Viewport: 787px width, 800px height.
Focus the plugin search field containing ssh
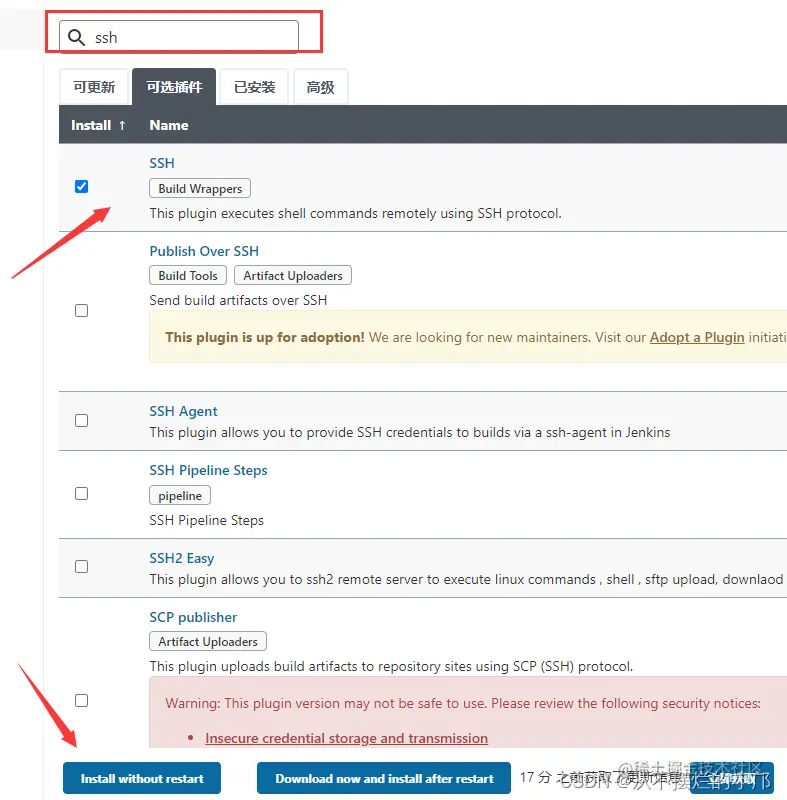(179, 36)
